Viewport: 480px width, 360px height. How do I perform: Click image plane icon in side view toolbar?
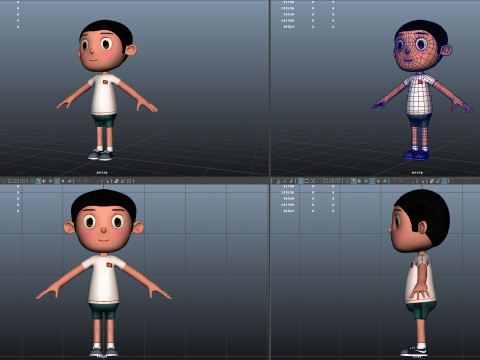click(278, 181)
